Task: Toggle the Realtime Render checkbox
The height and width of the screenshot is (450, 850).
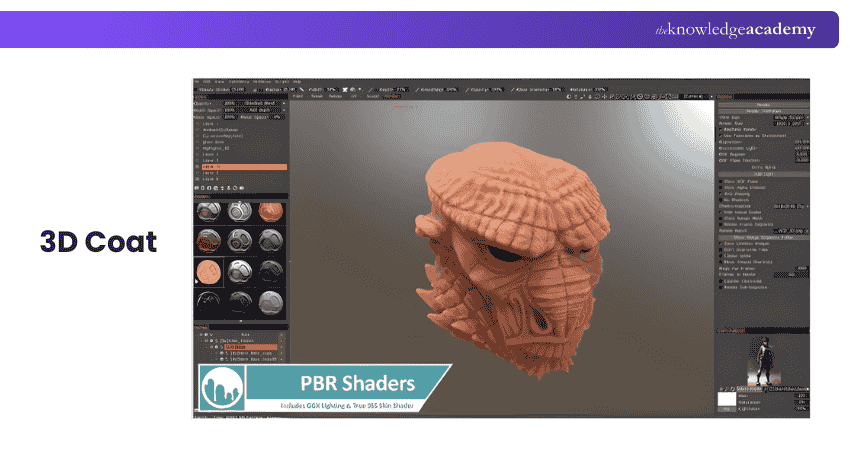Action: click(721, 130)
